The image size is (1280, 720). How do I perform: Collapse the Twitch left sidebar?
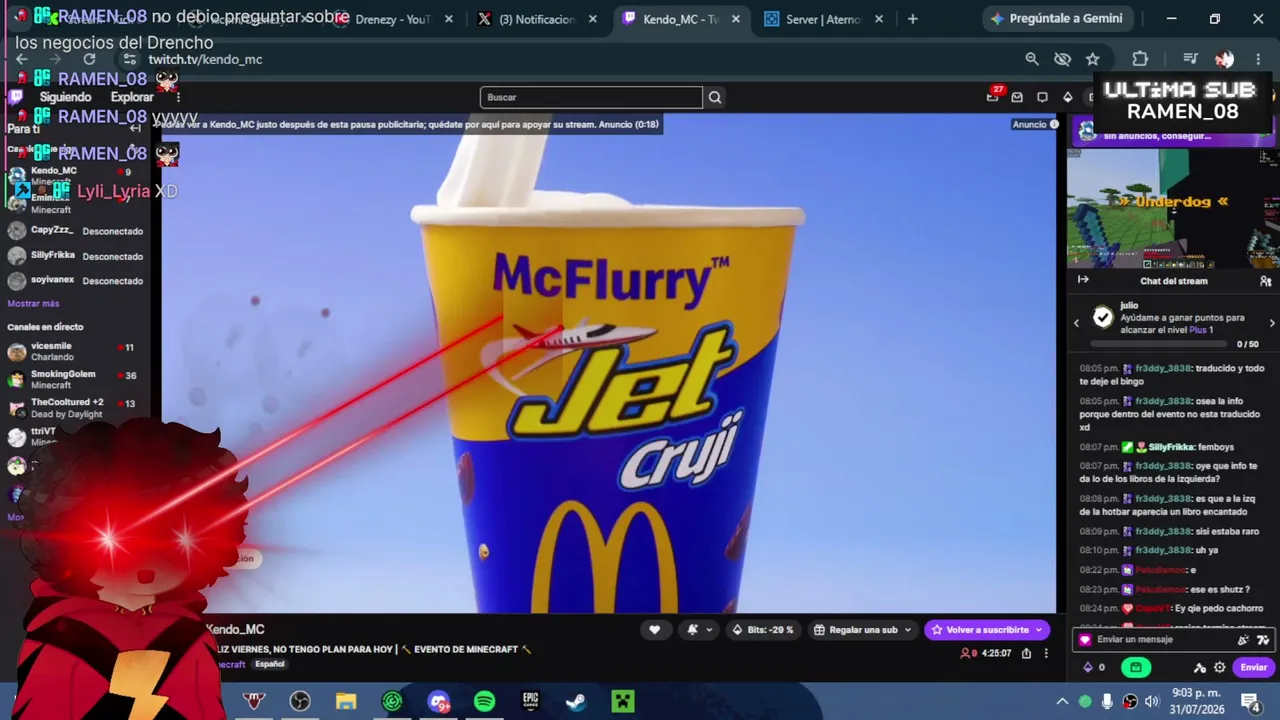pyautogui.click(x=135, y=128)
